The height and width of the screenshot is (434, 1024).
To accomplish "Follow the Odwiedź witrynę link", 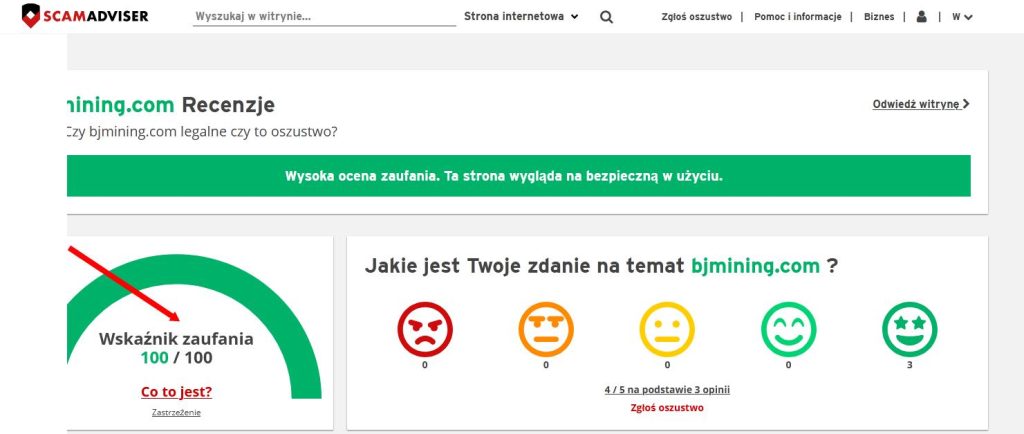I will pos(921,104).
